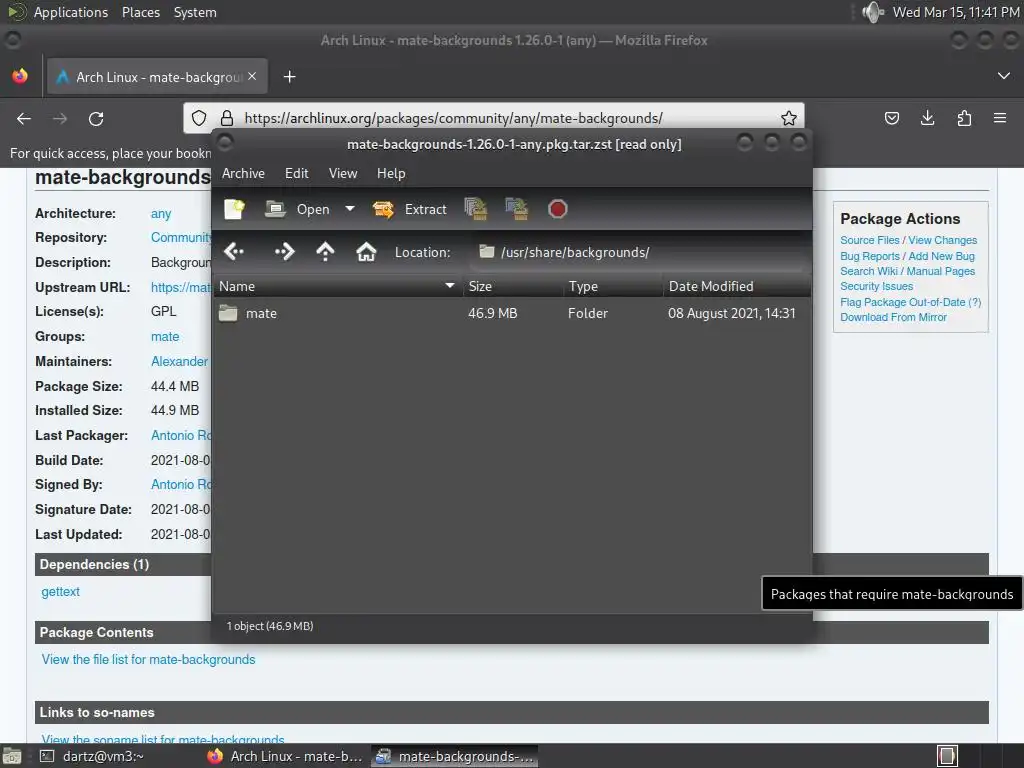Open the Source Files link
The image size is (1024, 768).
tap(869, 240)
